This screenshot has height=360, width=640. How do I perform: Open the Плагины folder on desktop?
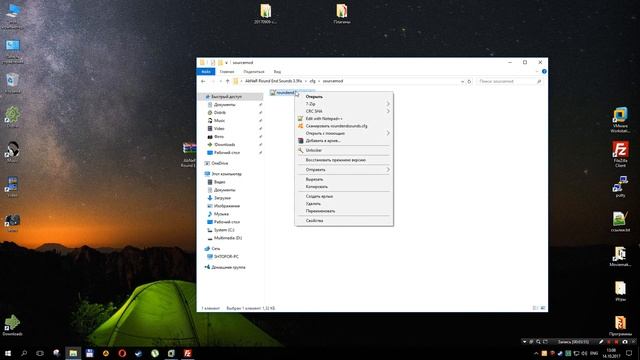[342, 14]
